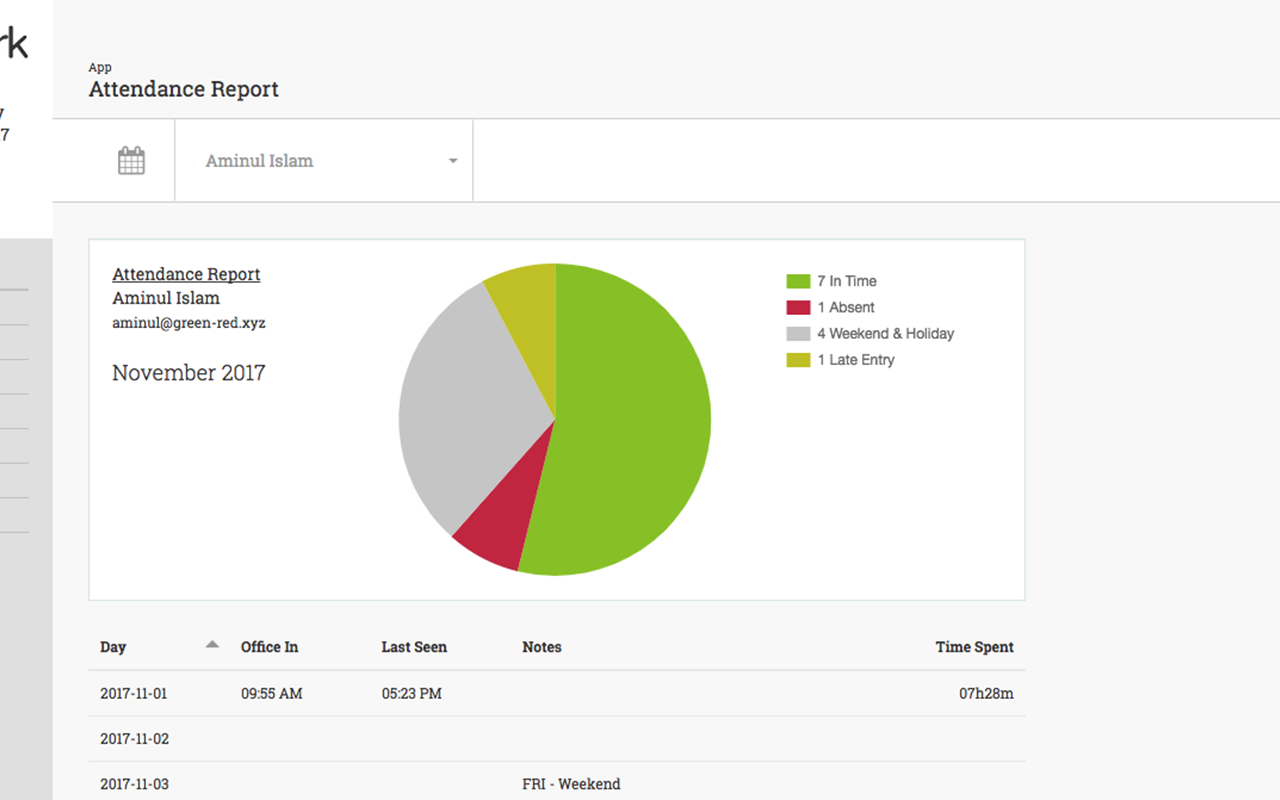Image resolution: width=1280 pixels, height=800 pixels.
Task: Click the aminul@green-red.xyz email
Action: point(189,323)
